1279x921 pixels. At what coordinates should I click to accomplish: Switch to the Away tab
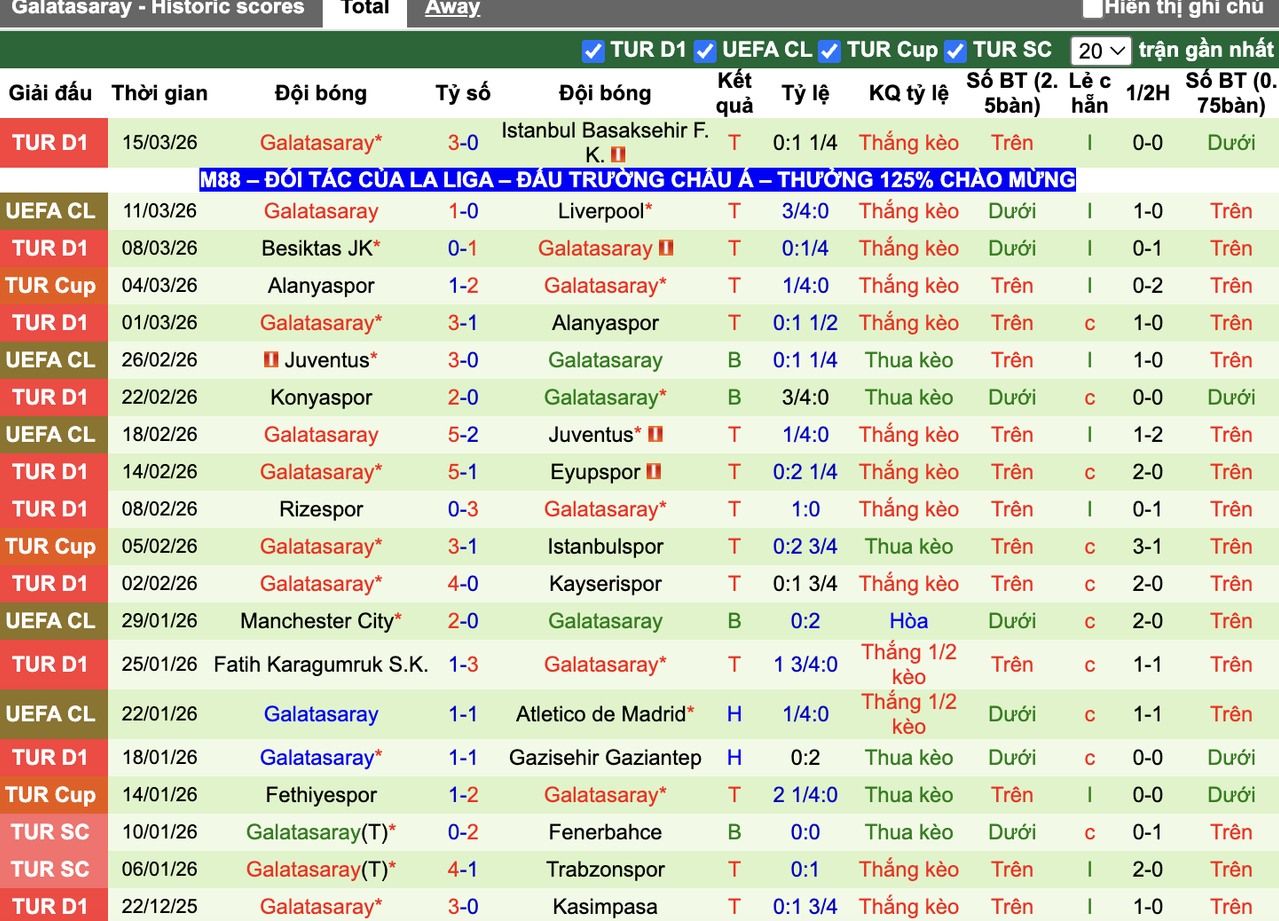point(452,9)
